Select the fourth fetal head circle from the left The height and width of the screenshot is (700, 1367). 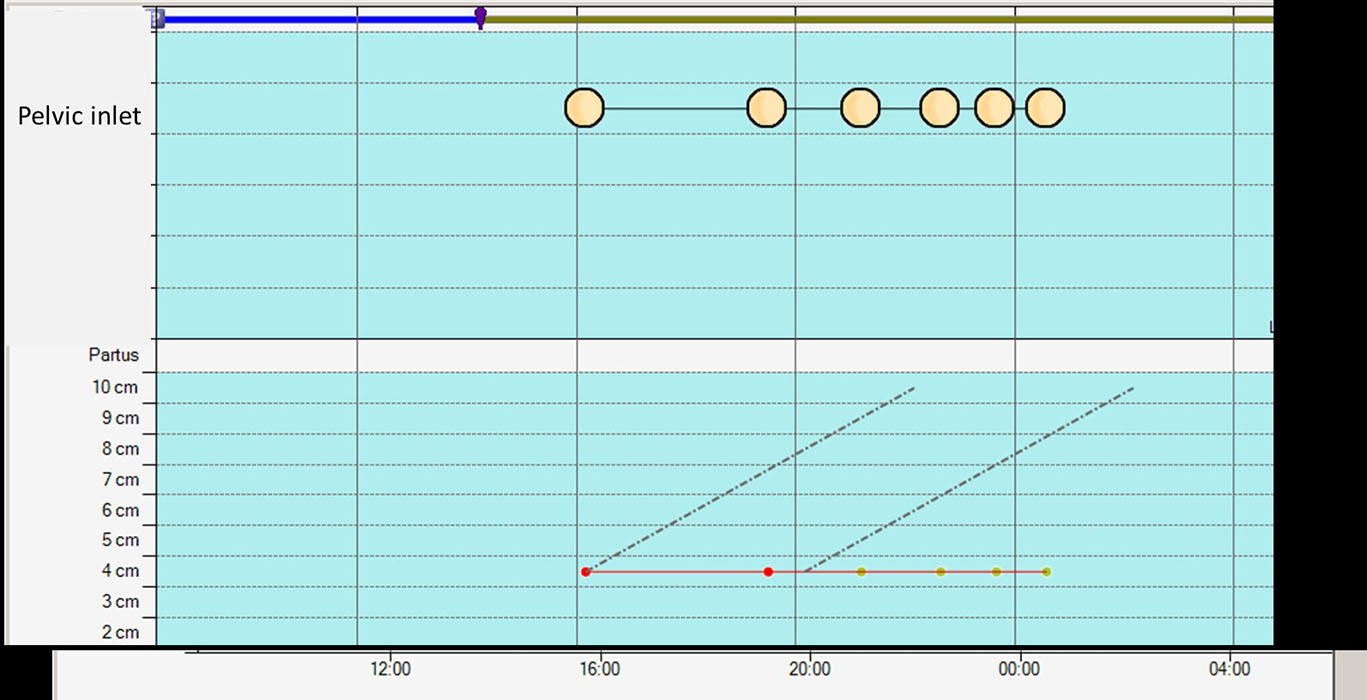(x=939, y=108)
